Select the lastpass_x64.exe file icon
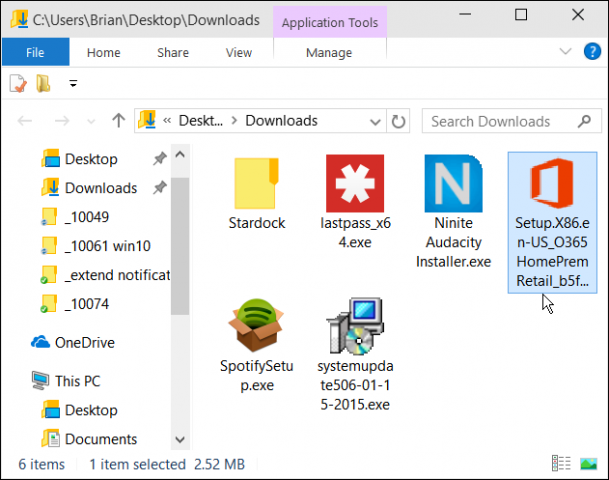 (x=354, y=183)
